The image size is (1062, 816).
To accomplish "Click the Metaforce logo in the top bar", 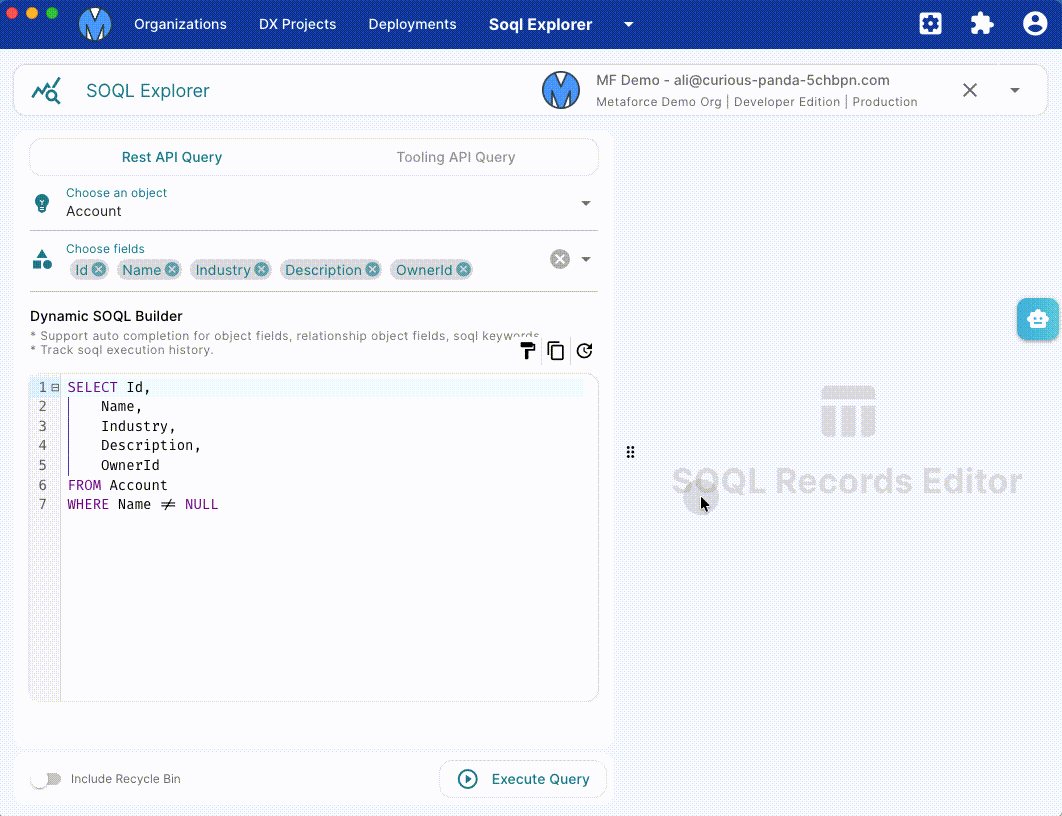I will pos(95,24).
